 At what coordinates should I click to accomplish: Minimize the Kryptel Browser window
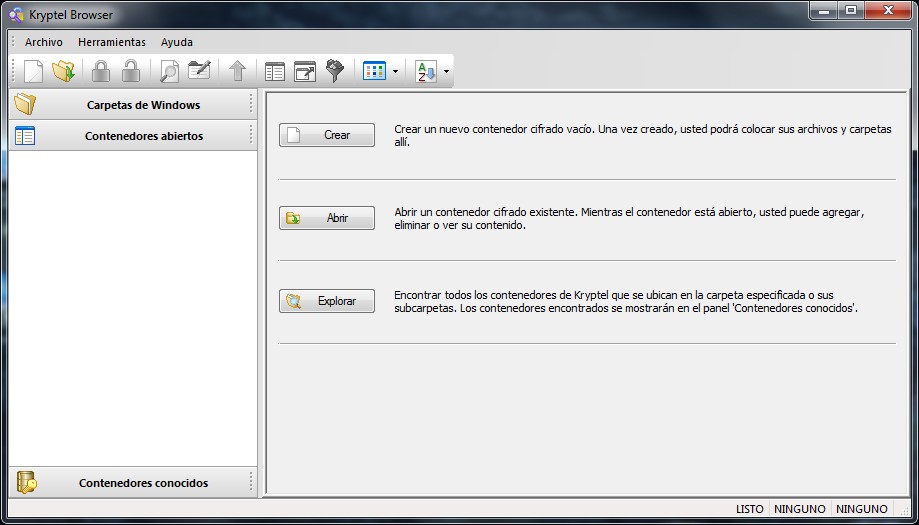(823, 10)
